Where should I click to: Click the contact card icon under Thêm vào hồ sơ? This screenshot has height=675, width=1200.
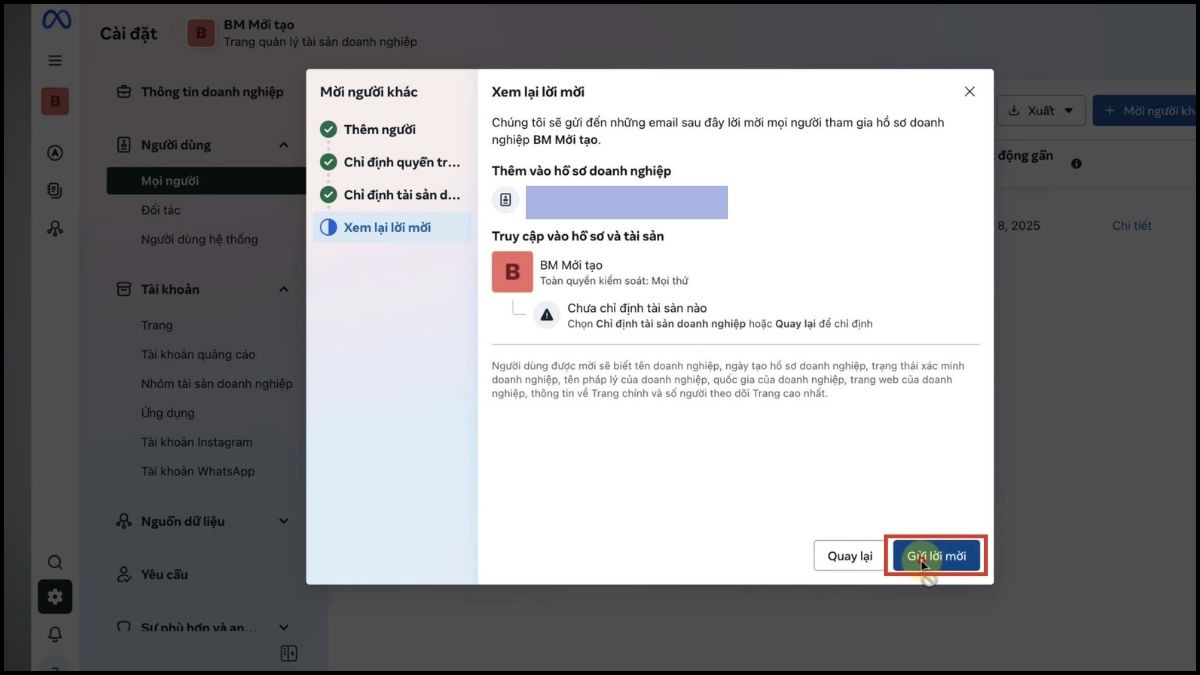506,200
